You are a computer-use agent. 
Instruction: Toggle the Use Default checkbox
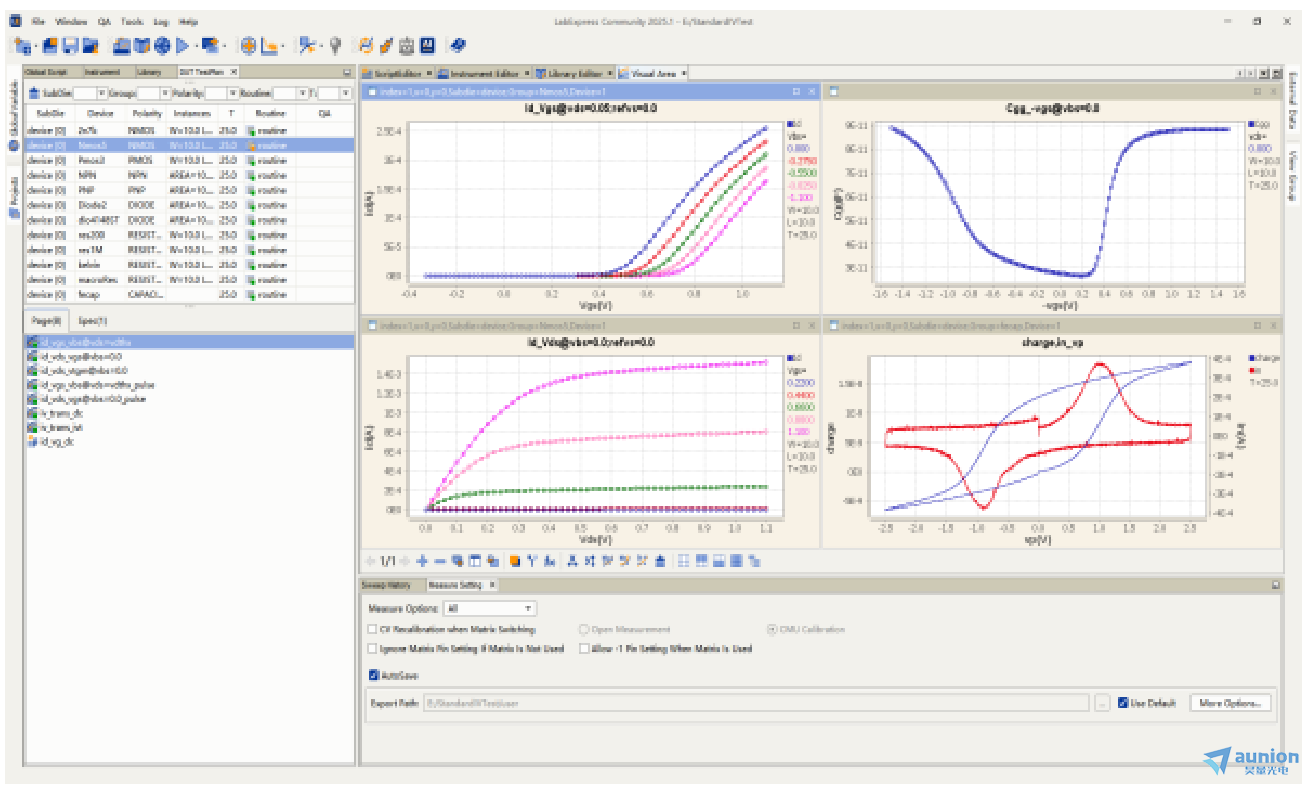point(1123,703)
